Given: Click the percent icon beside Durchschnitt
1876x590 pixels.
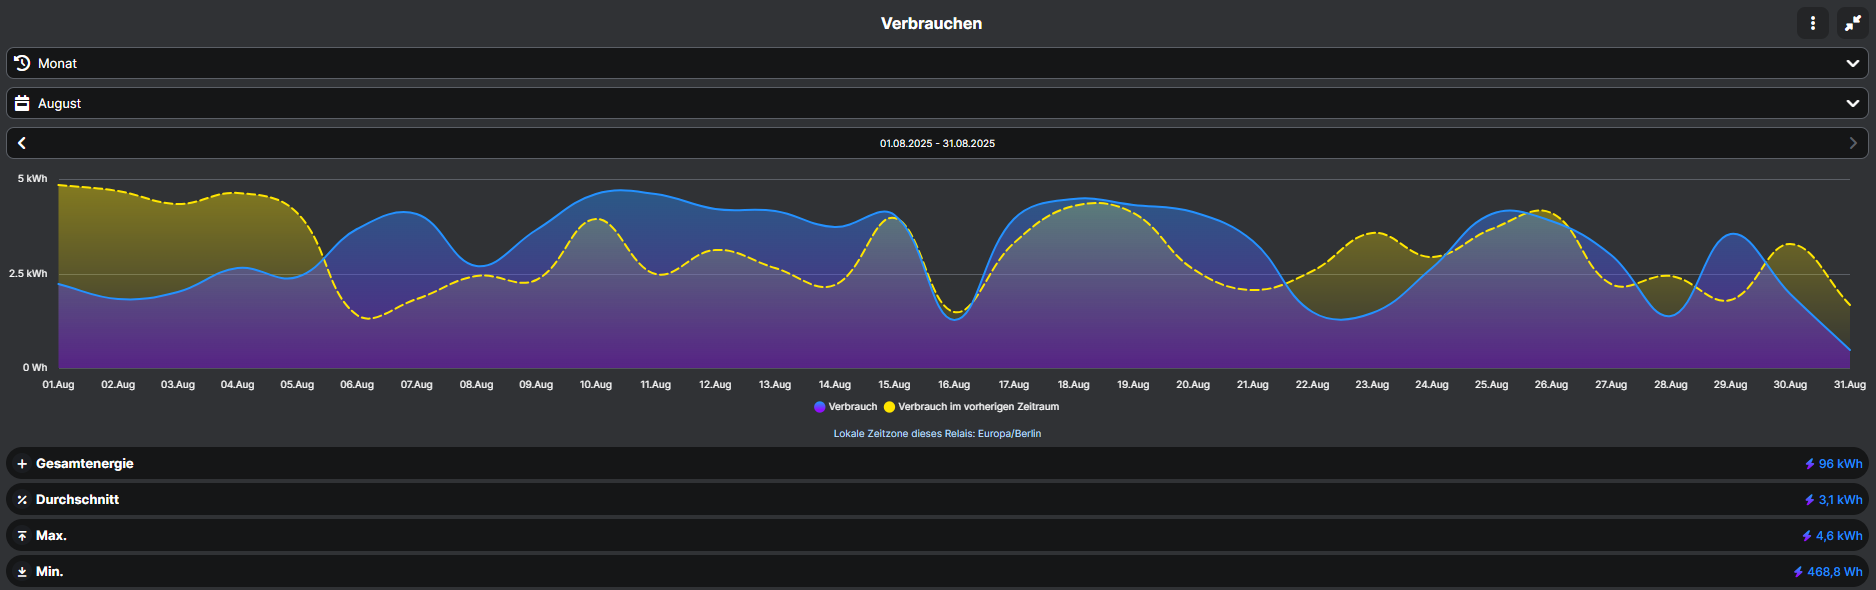Looking at the screenshot, I should [x=22, y=500].
